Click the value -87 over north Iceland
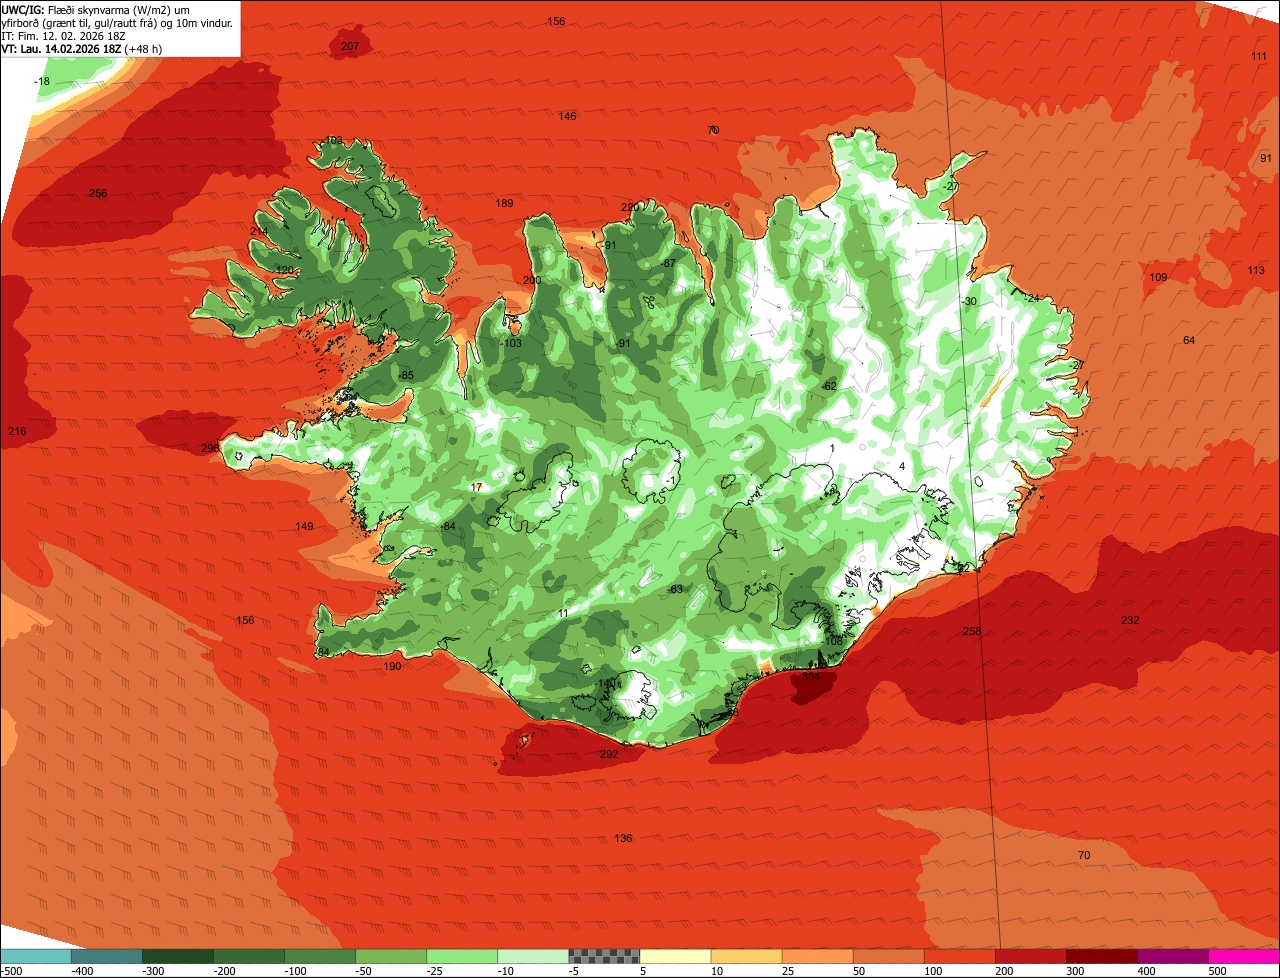 [668, 263]
